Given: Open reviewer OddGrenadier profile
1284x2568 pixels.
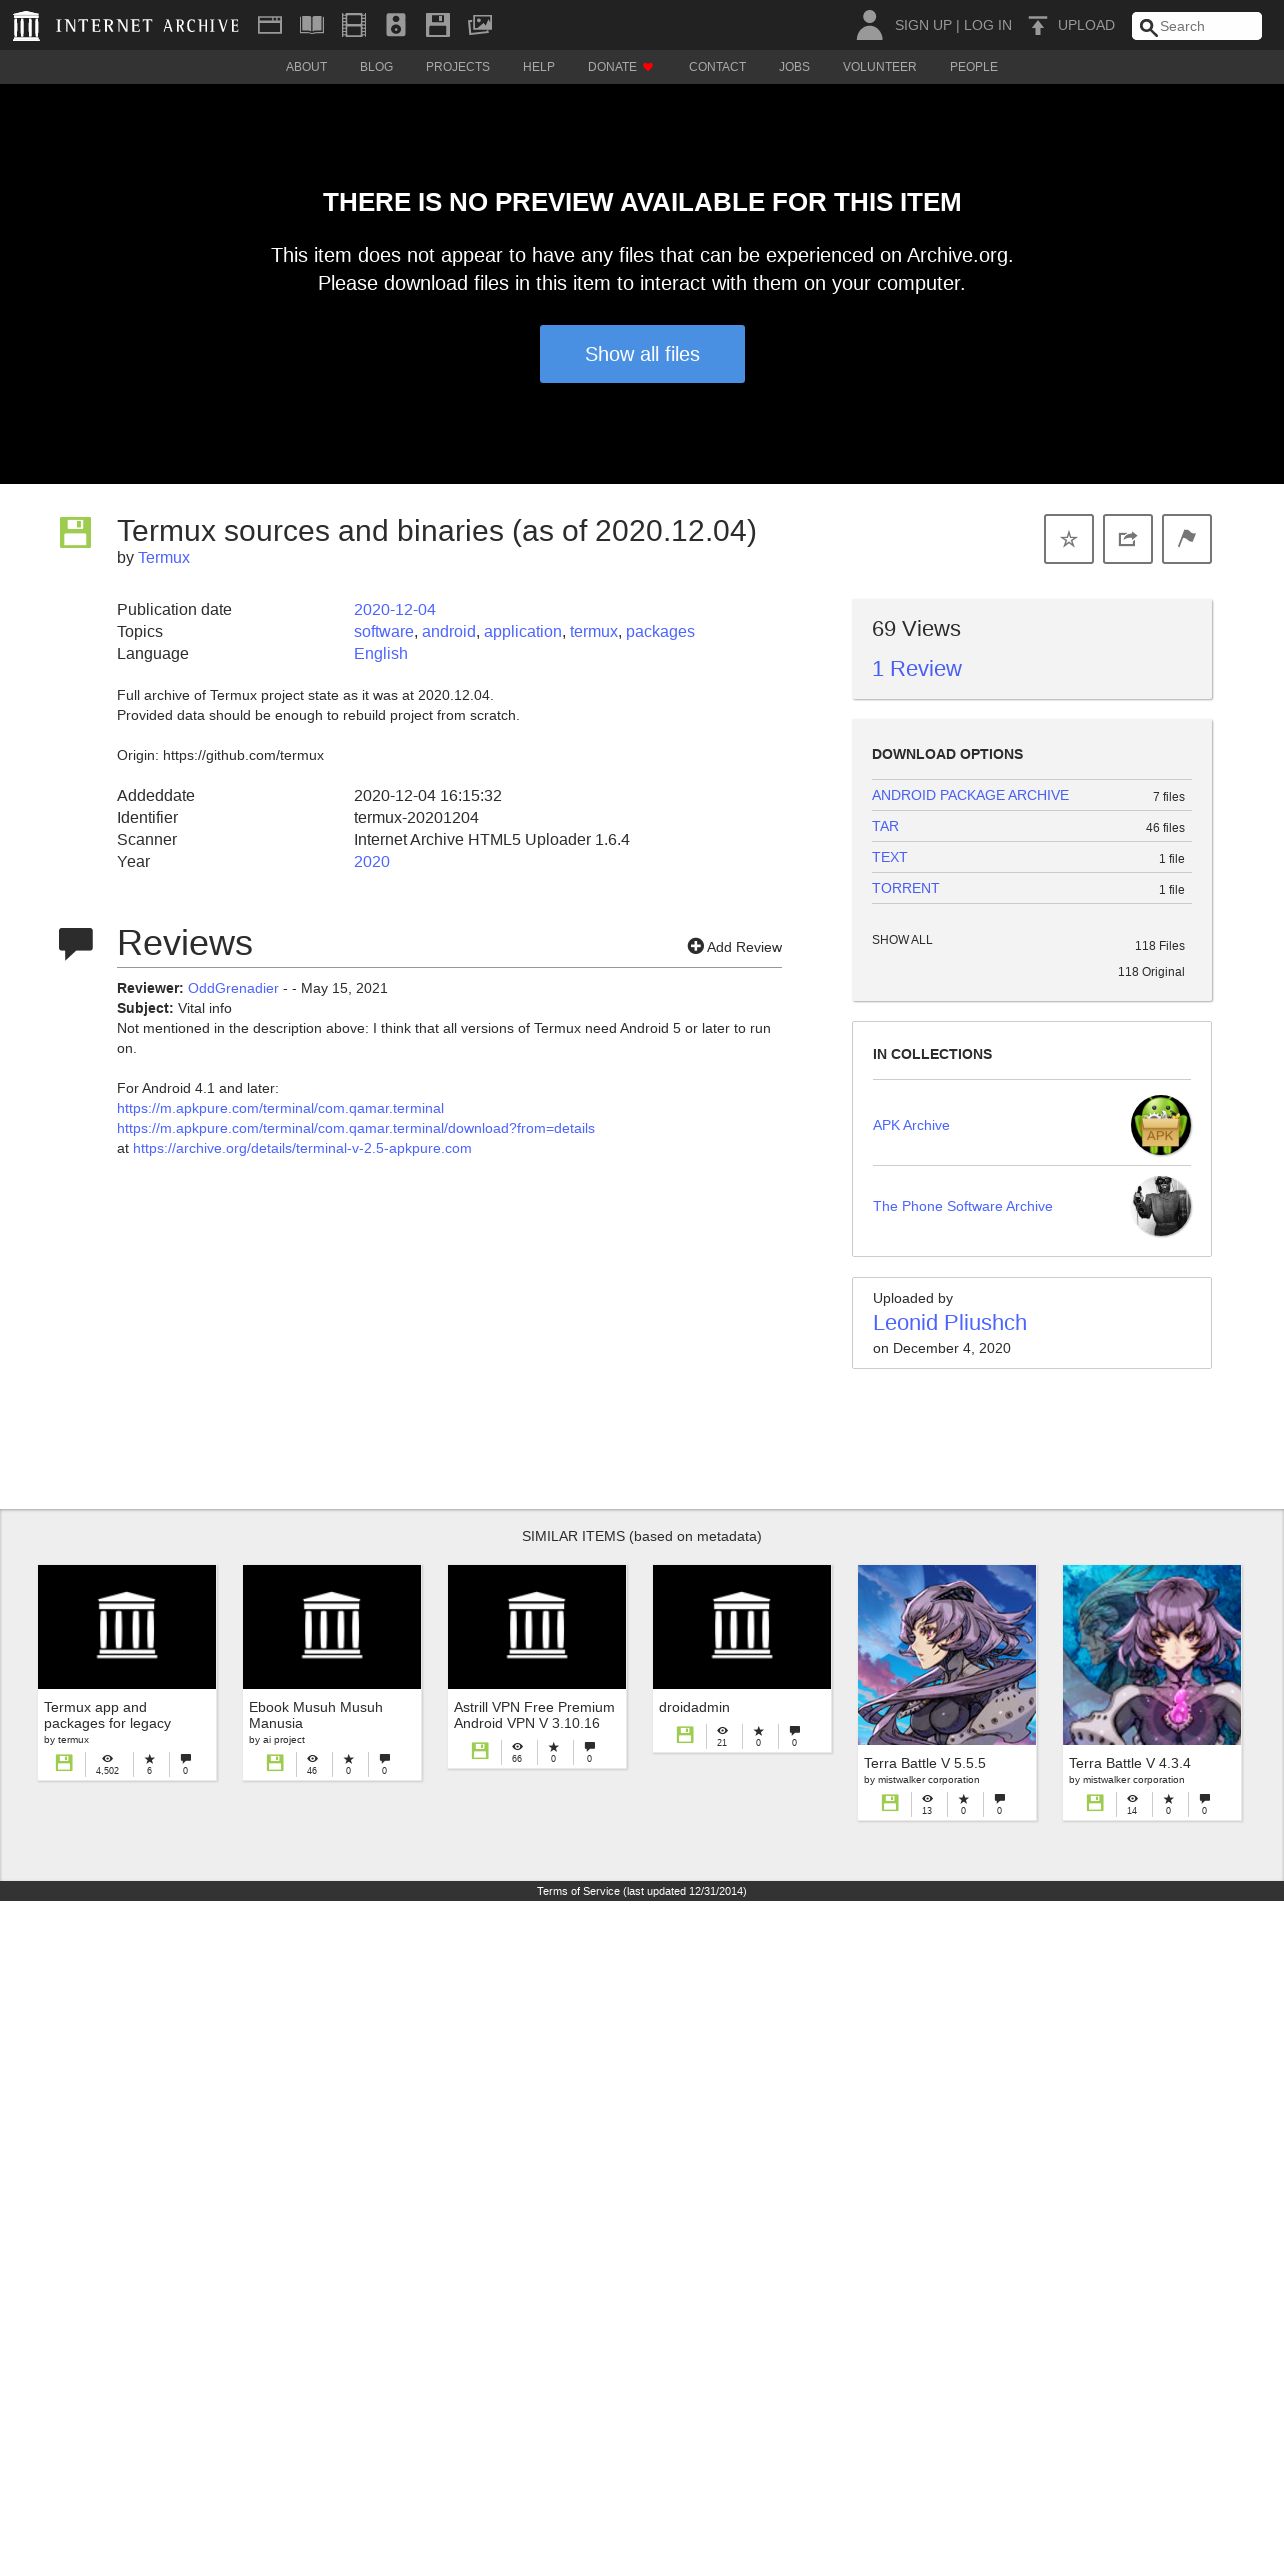Looking at the screenshot, I should click(233, 988).
